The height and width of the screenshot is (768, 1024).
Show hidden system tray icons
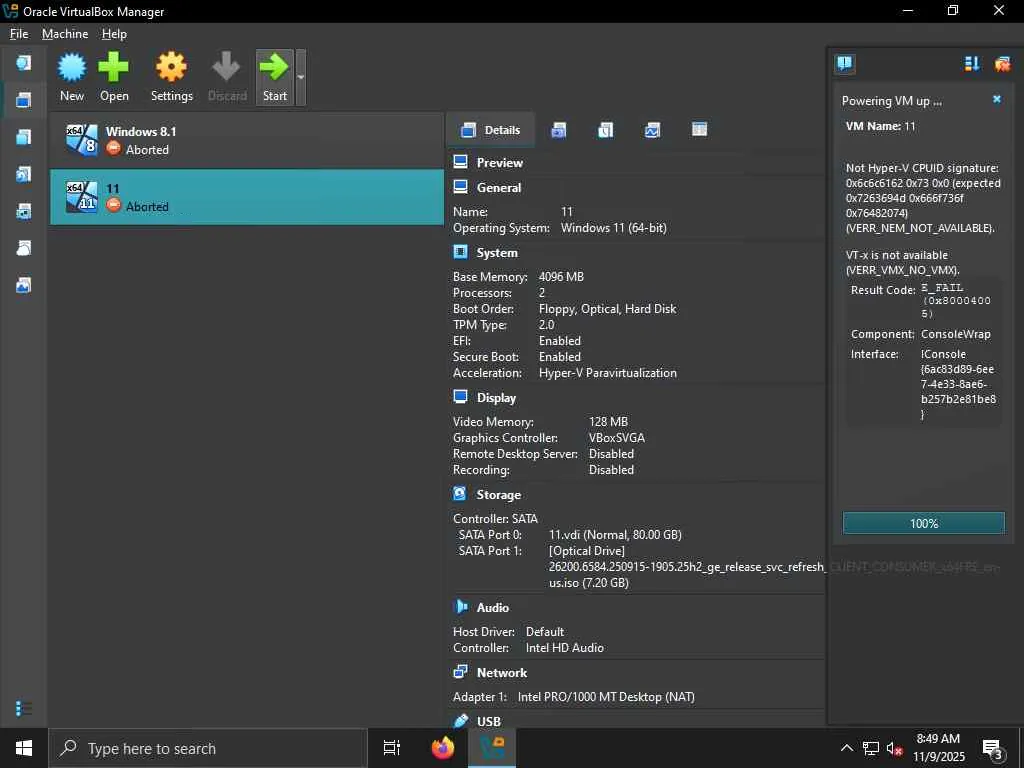[846, 748]
